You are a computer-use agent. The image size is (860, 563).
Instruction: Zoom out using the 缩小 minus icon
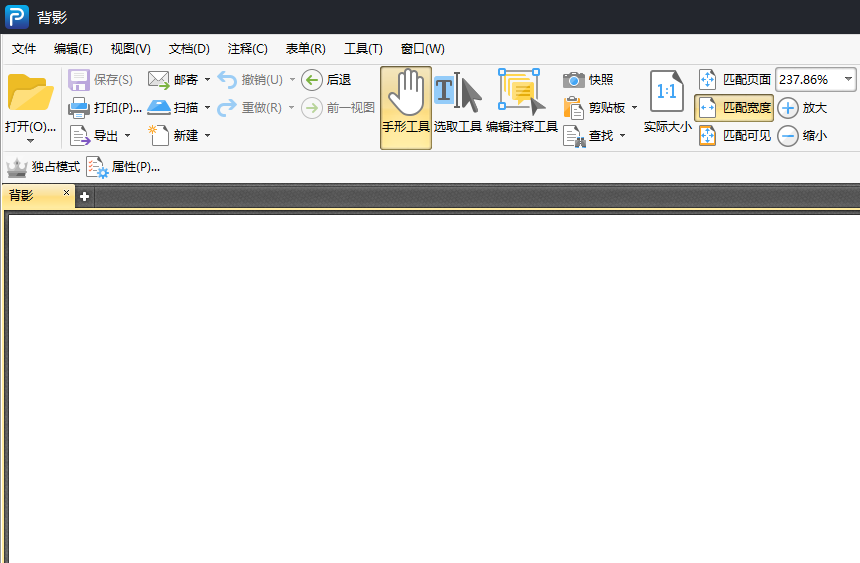coord(802,136)
